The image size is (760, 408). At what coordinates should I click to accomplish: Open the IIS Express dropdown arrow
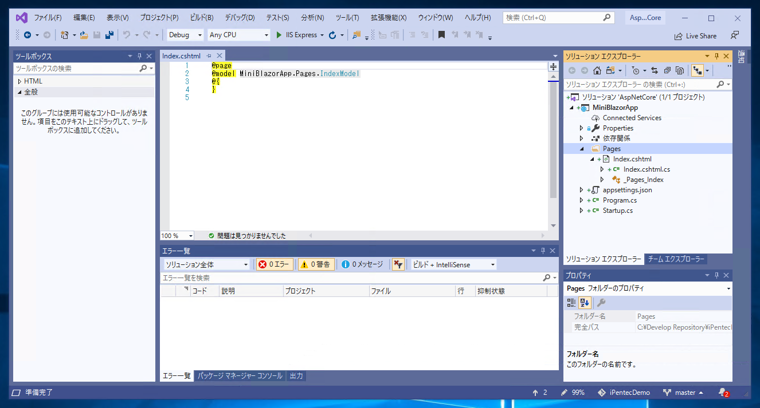(x=322, y=35)
